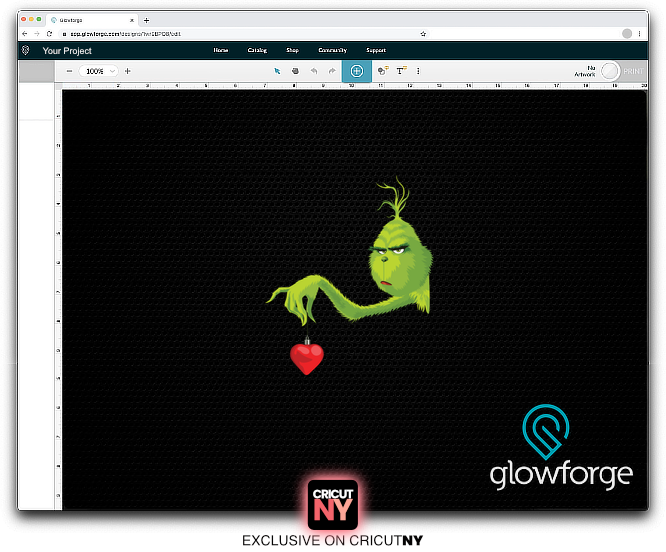666x552 pixels.
Task: Open the Support menu item
Action: 376,50
